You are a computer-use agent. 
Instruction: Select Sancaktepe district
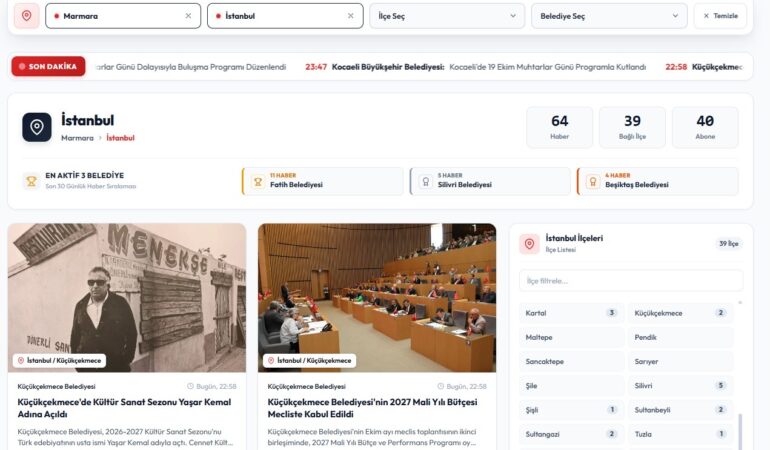pyautogui.click(x=572, y=362)
